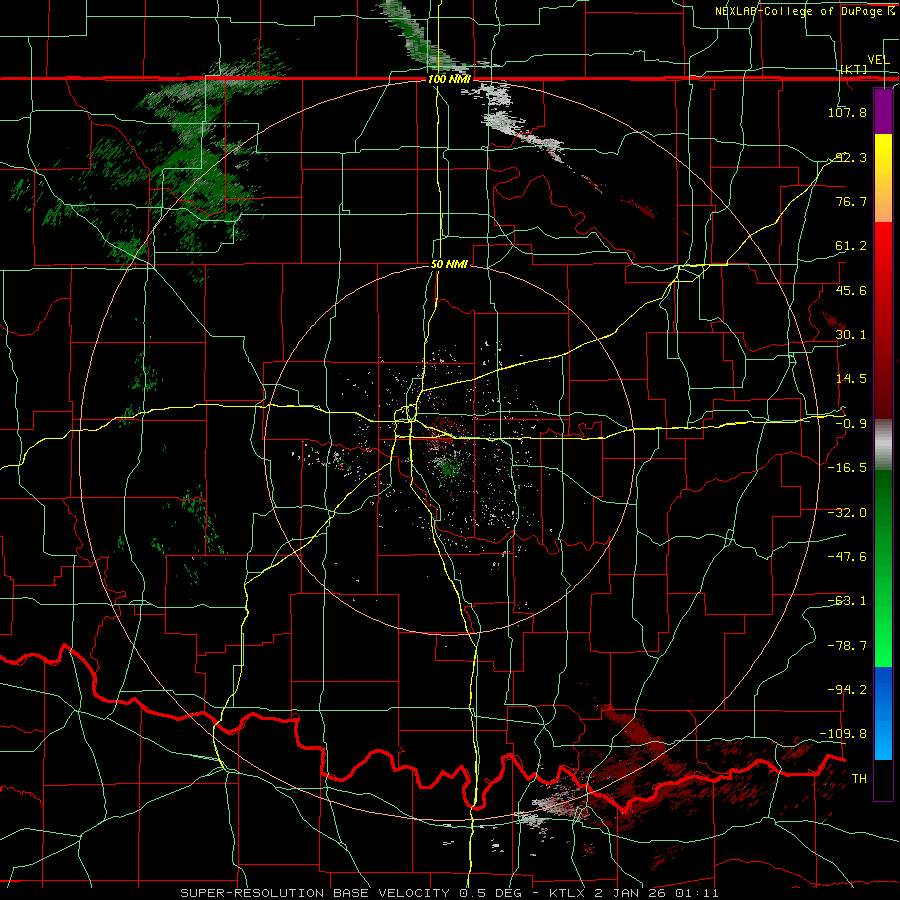900x900 pixels.
Task: Pick the dark purple TH color bar segment
Action: point(883,779)
